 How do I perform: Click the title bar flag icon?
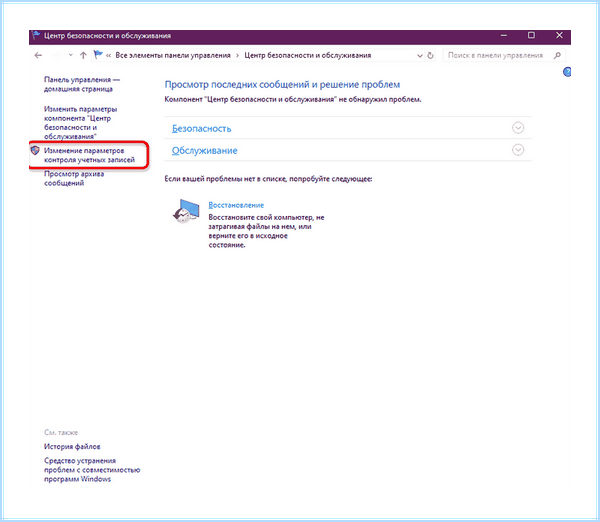(36, 35)
